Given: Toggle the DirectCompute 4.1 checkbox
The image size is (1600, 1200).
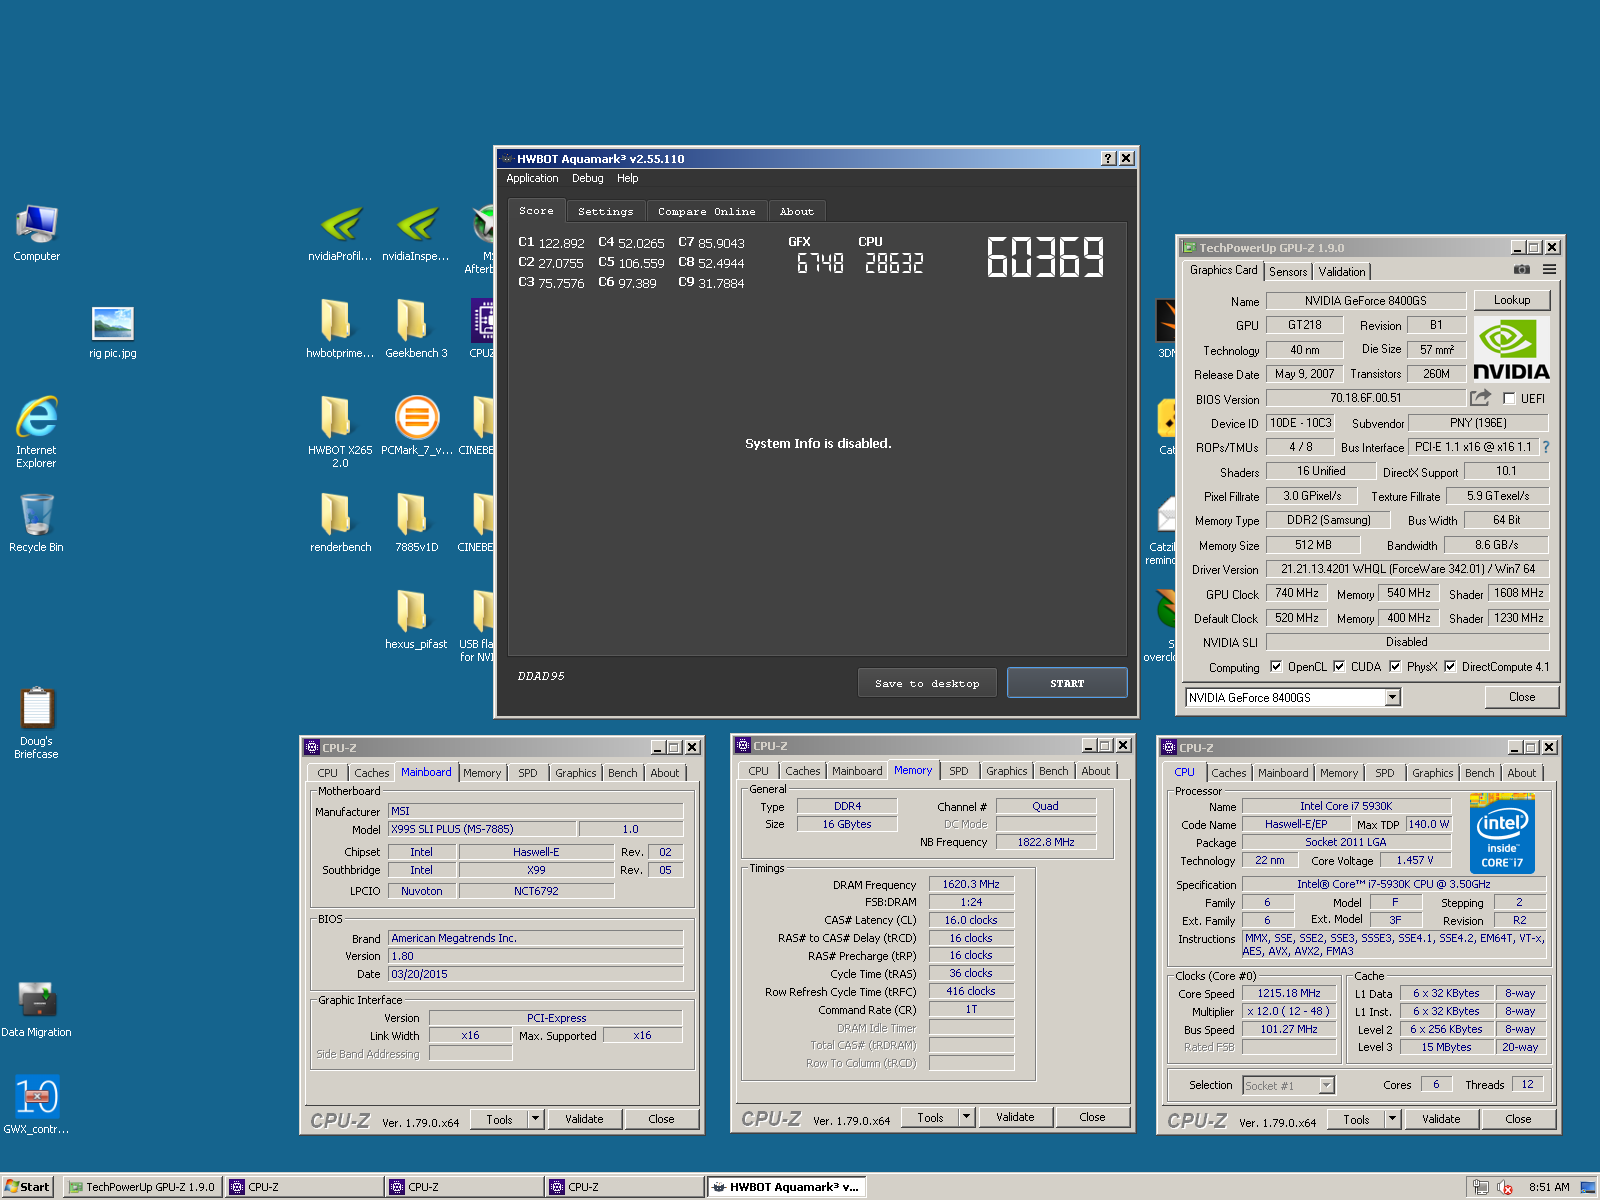Looking at the screenshot, I should click(1450, 667).
